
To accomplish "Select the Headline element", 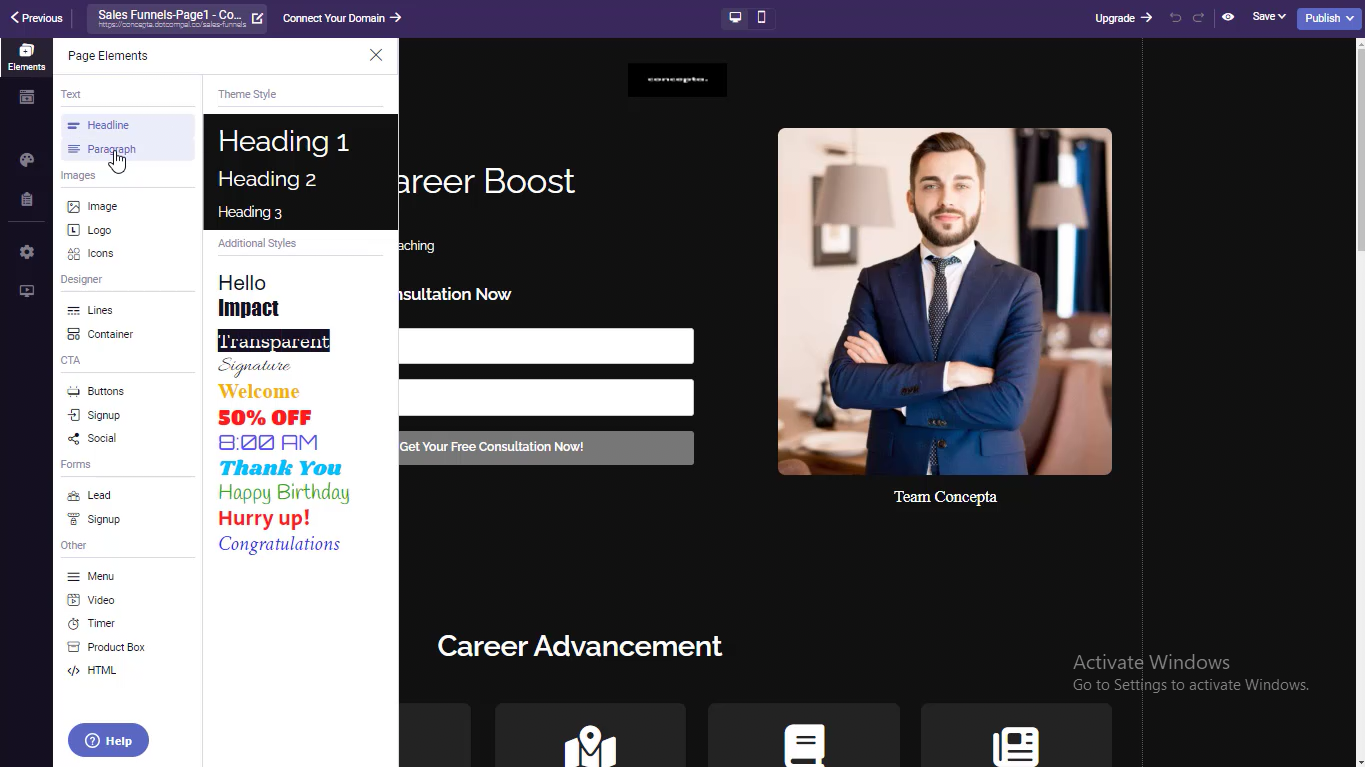I will click(128, 125).
